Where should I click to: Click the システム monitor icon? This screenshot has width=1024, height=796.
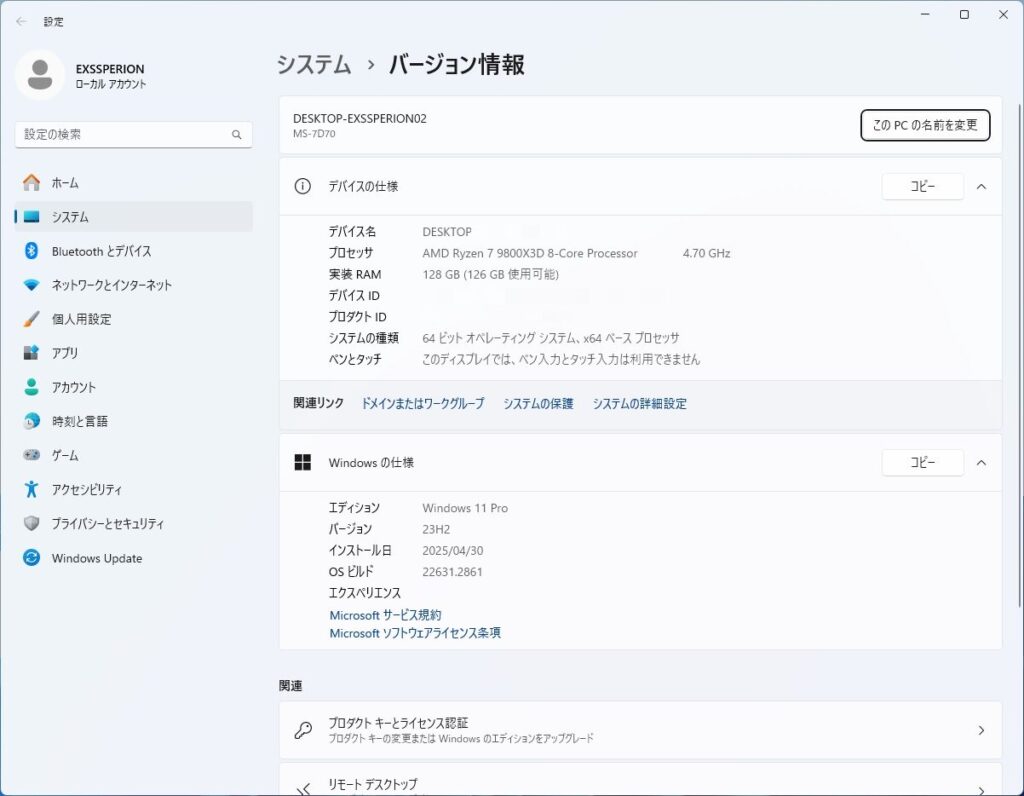31,217
